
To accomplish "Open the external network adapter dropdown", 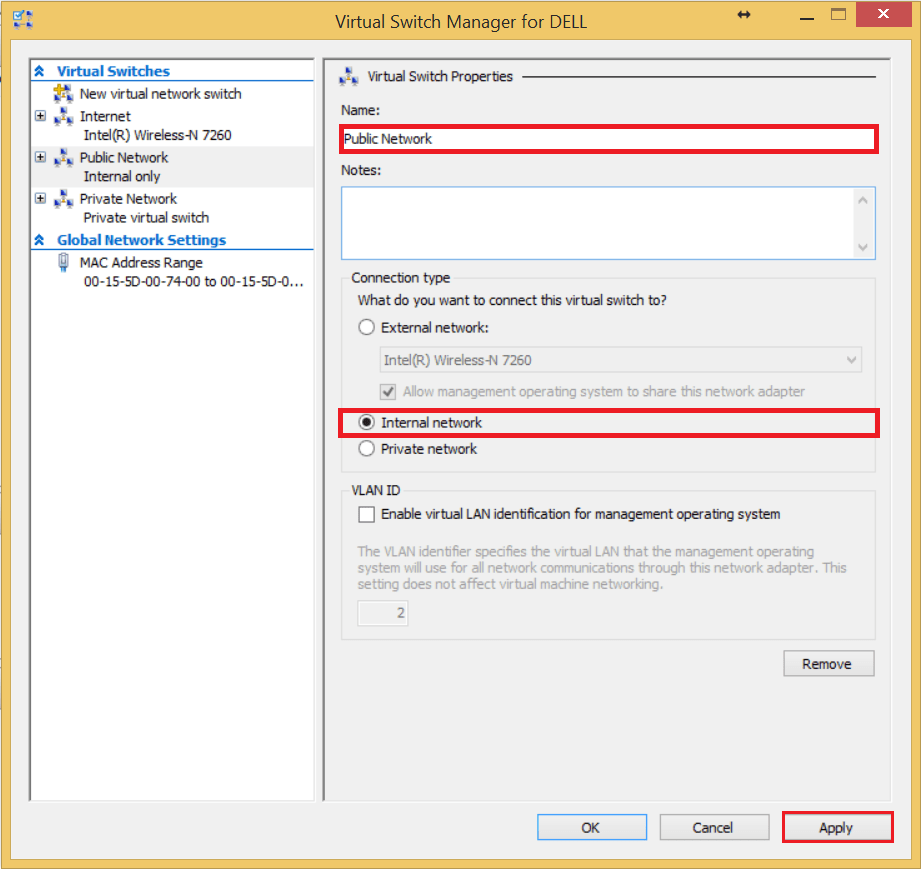I will tap(849, 360).
